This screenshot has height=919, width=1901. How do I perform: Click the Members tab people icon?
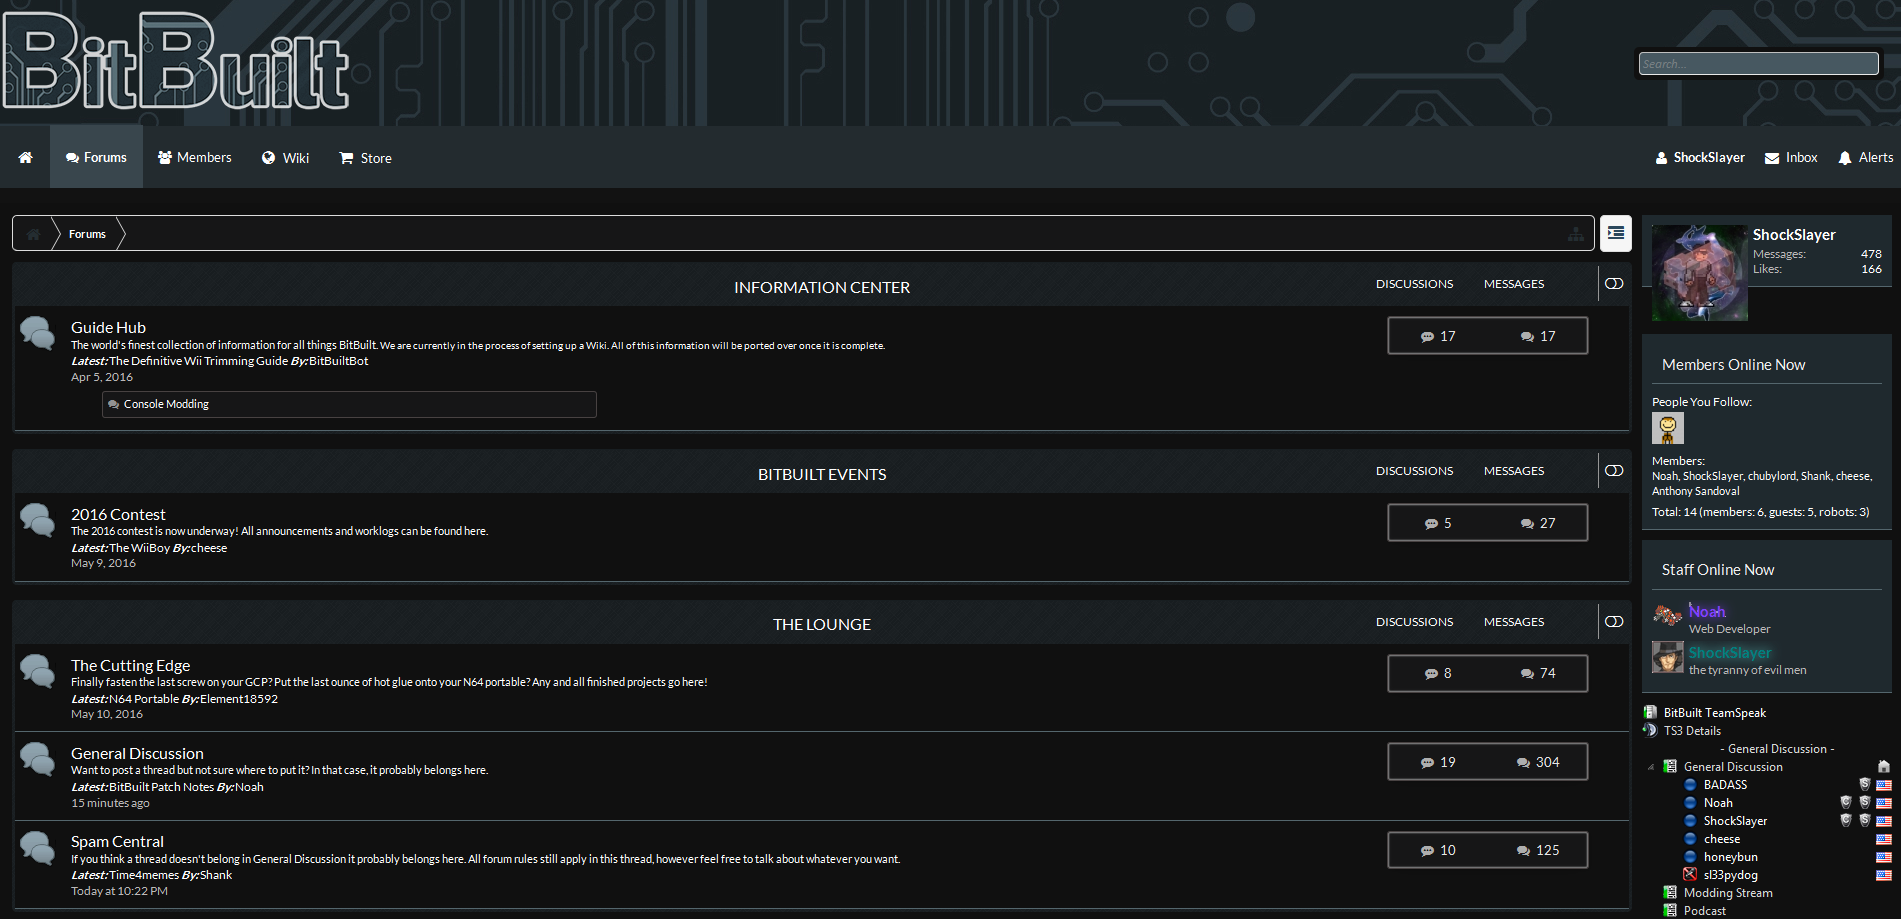coord(165,157)
